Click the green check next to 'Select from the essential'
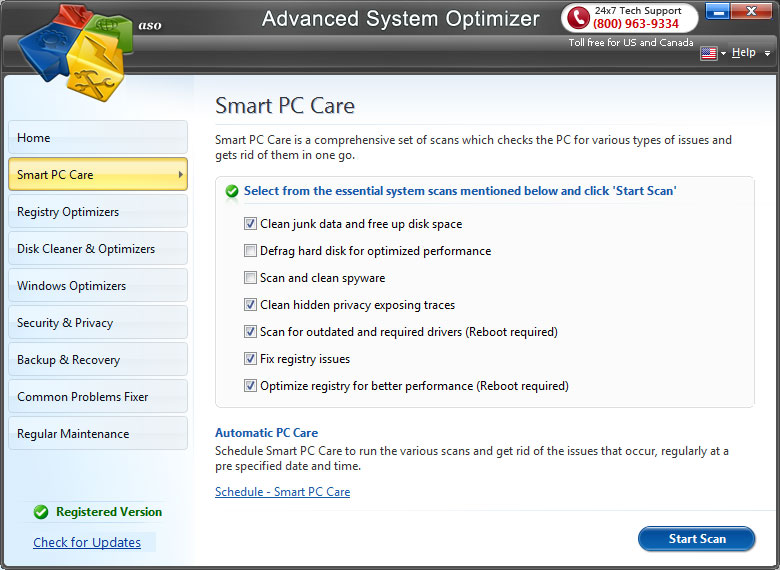The image size is (780, 570). pyautogui.click(x=232, y=191)
